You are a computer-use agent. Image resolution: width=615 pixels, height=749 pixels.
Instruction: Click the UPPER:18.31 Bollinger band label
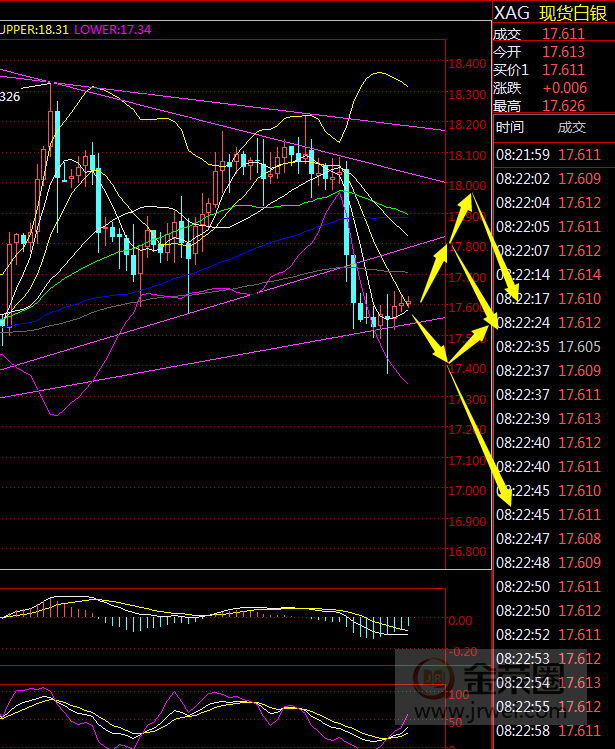tap(34, 30)
